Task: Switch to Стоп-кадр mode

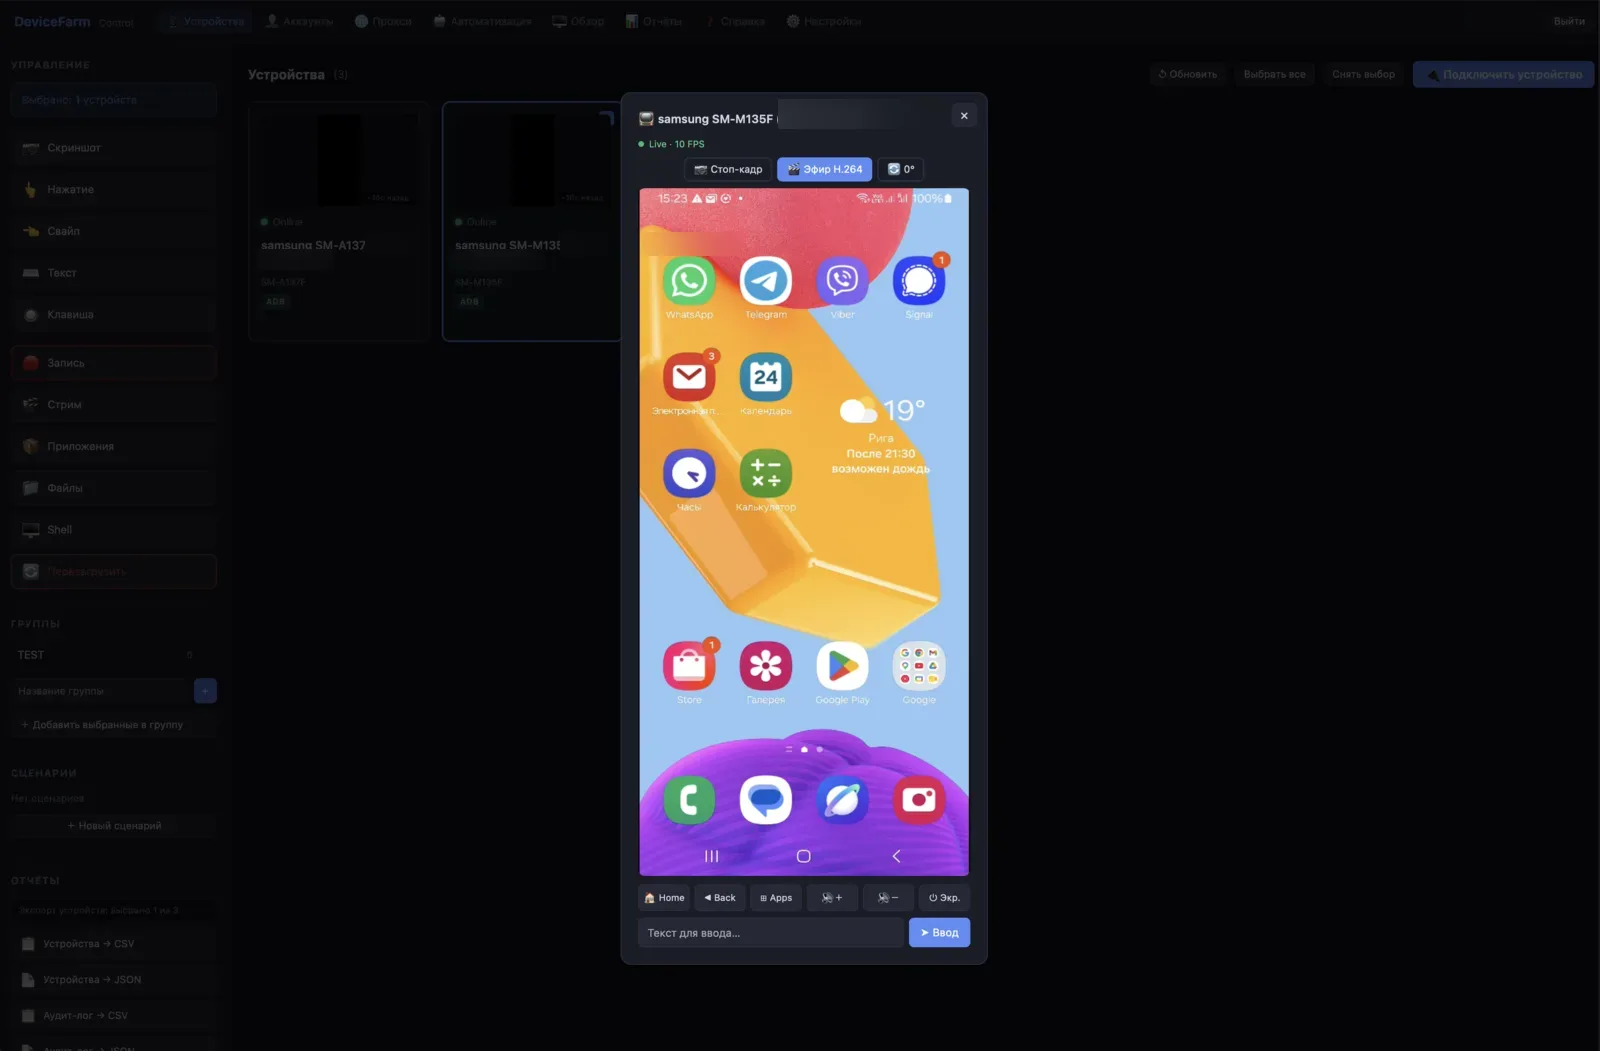Action: (728, 169)
